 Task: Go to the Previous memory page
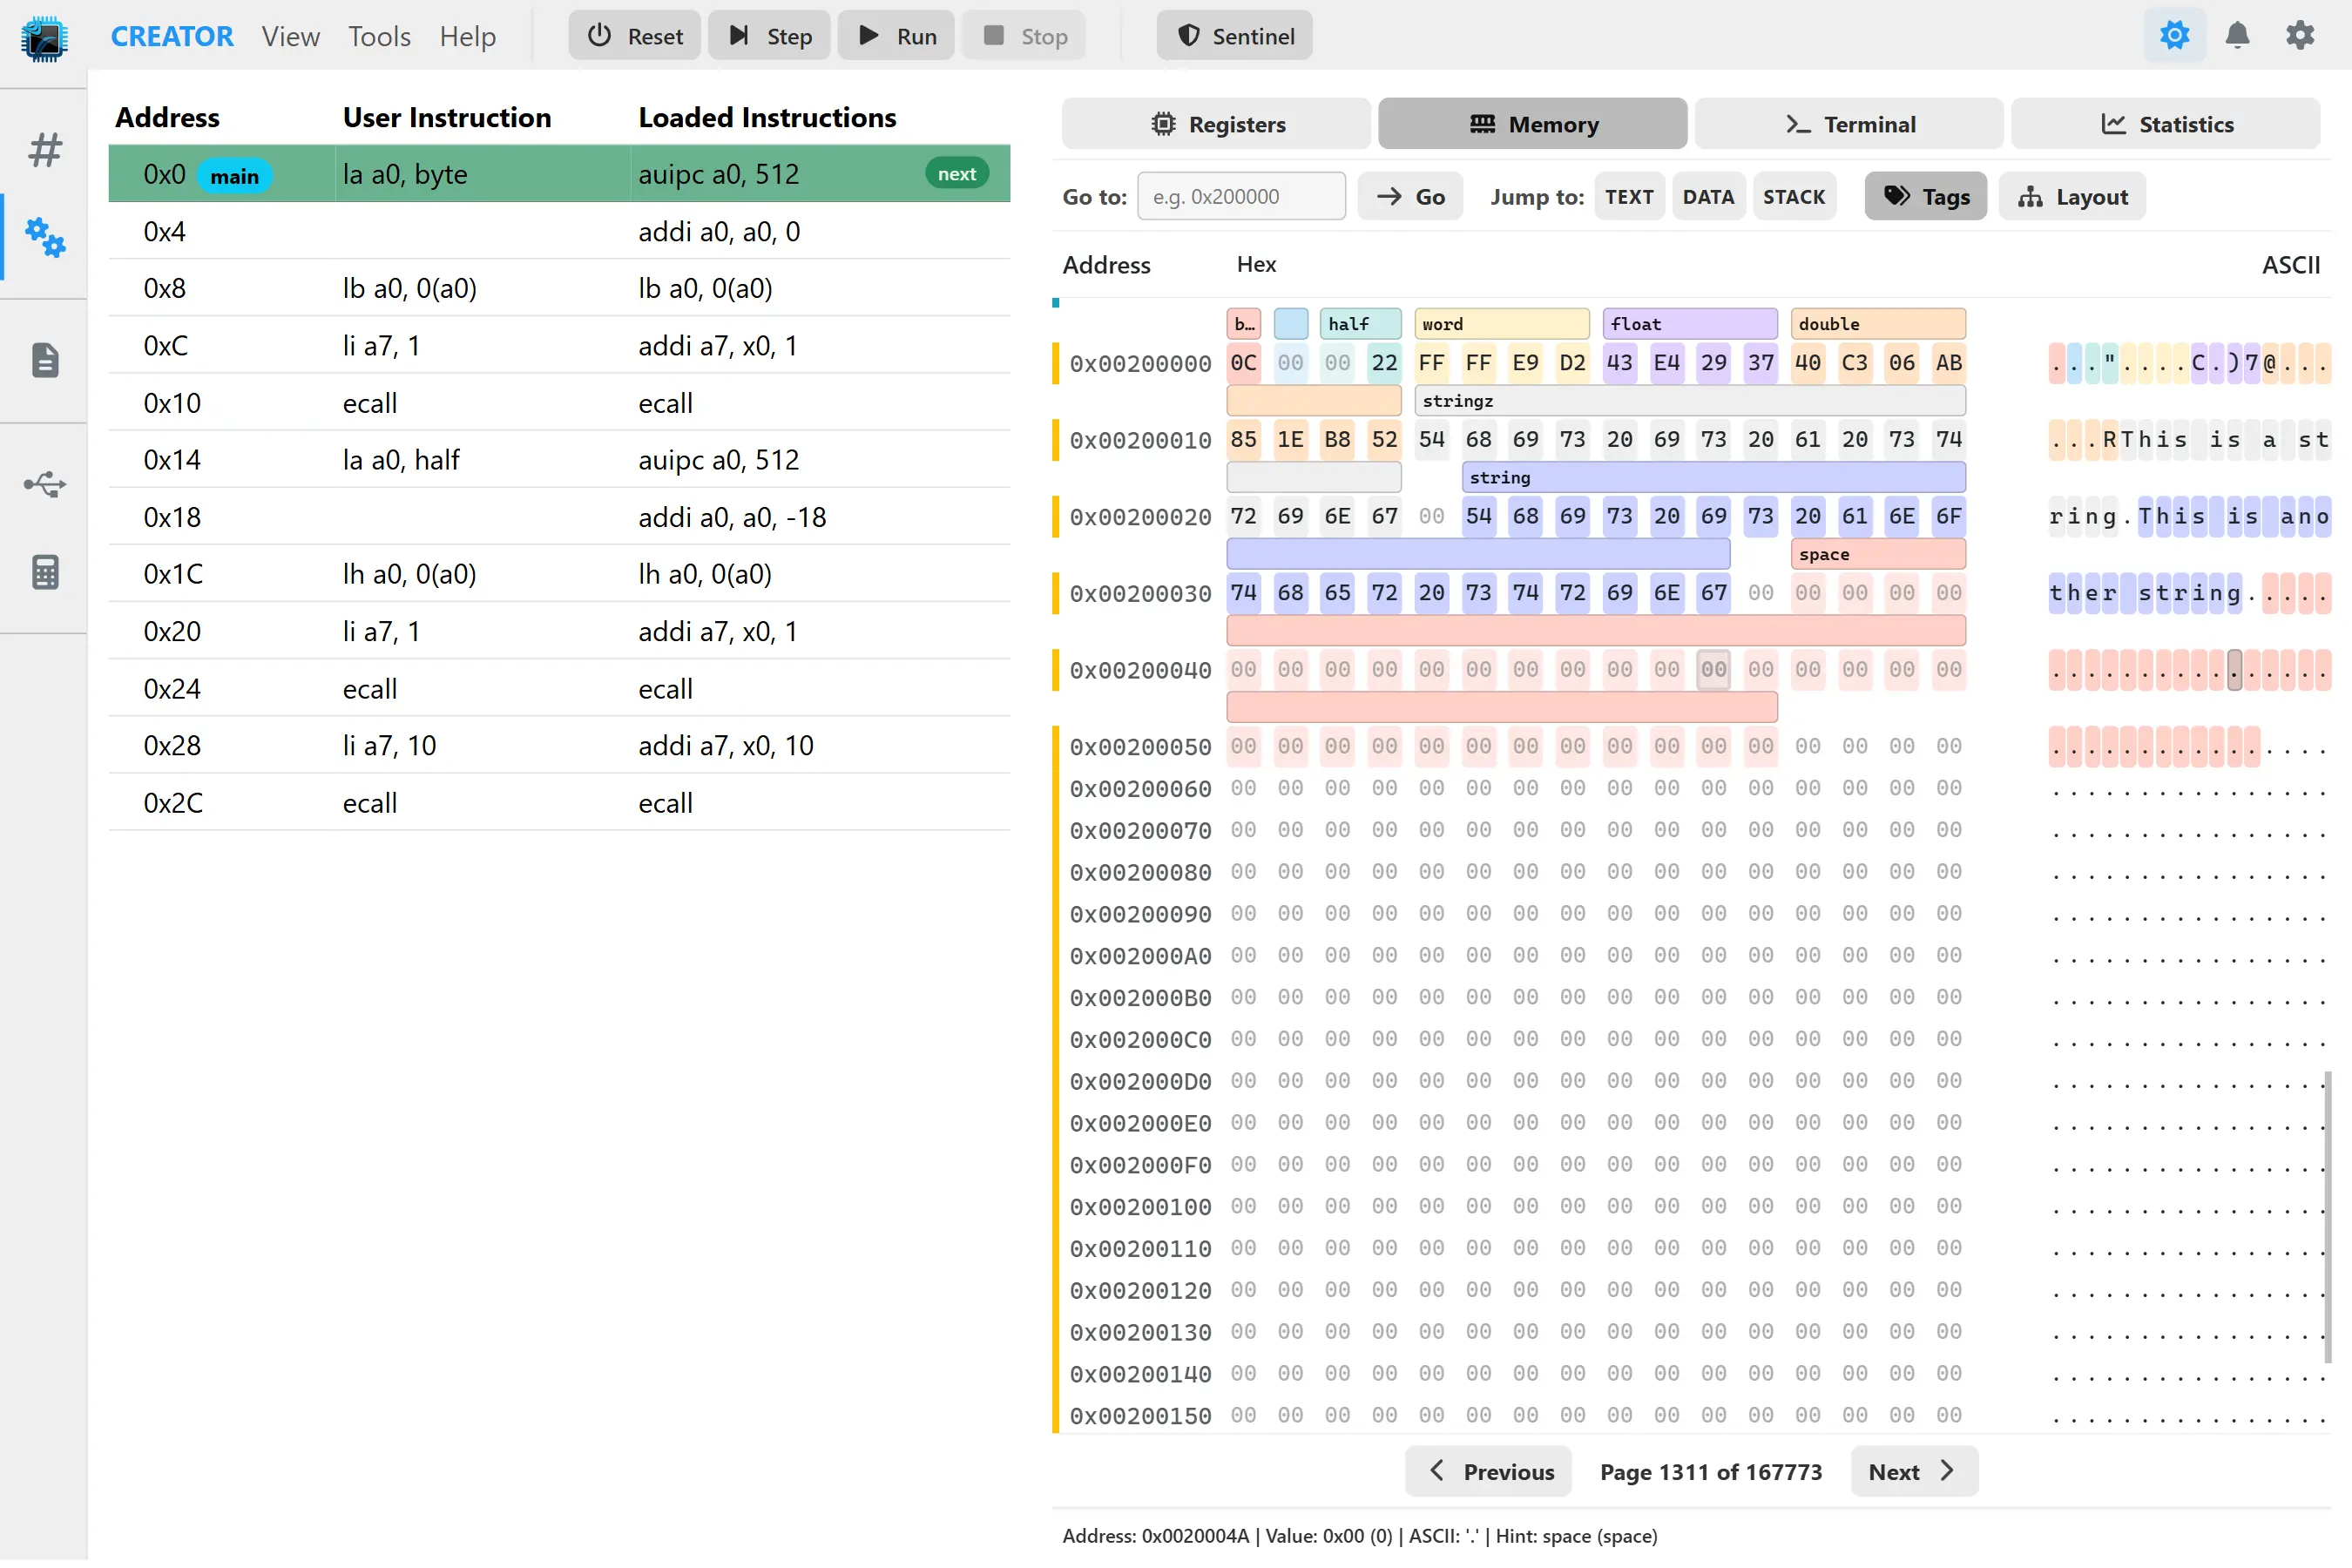(1488, 1471)
